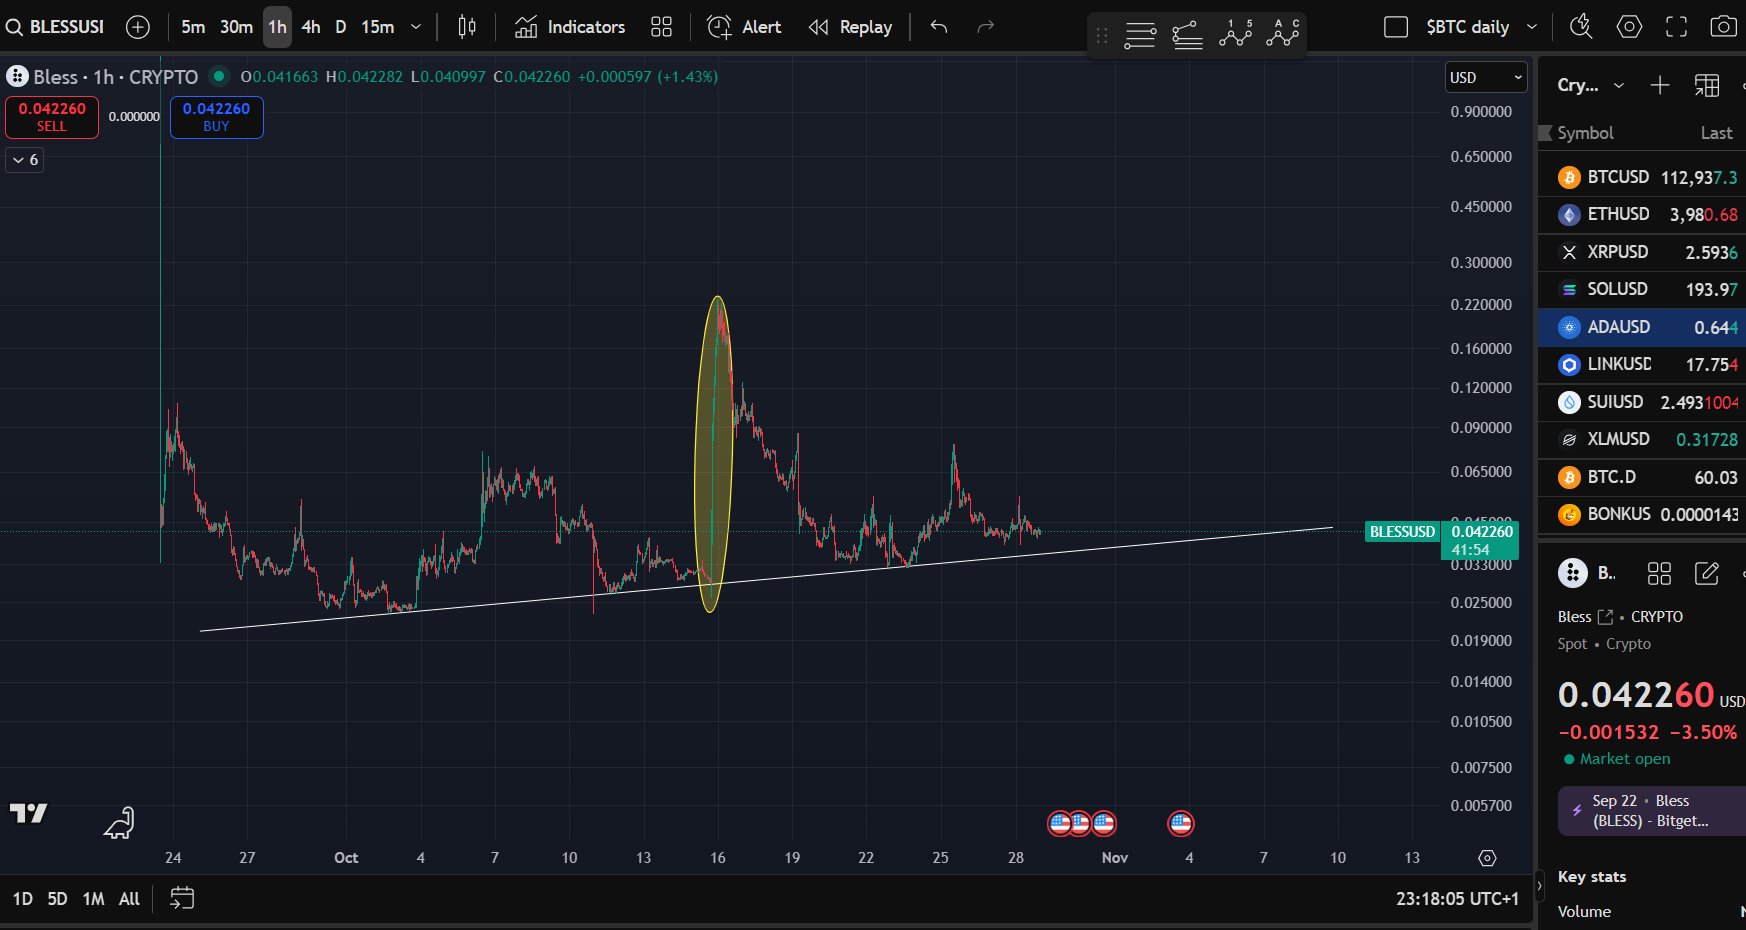Set date range to 1M

pos(94,899)
